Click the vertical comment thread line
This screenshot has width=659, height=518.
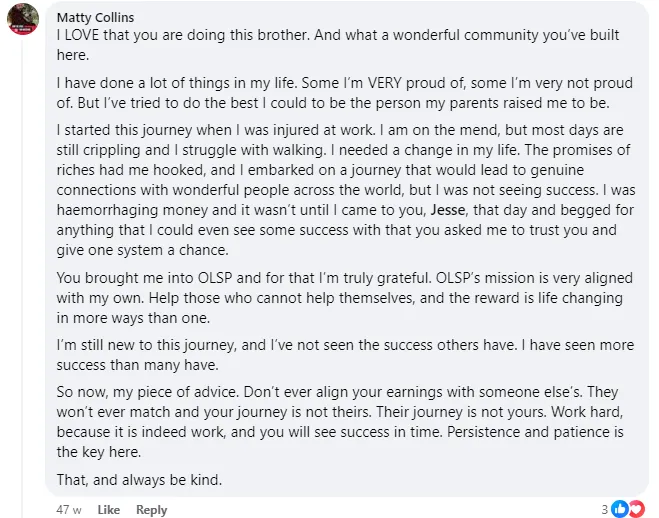pos(22,277)
